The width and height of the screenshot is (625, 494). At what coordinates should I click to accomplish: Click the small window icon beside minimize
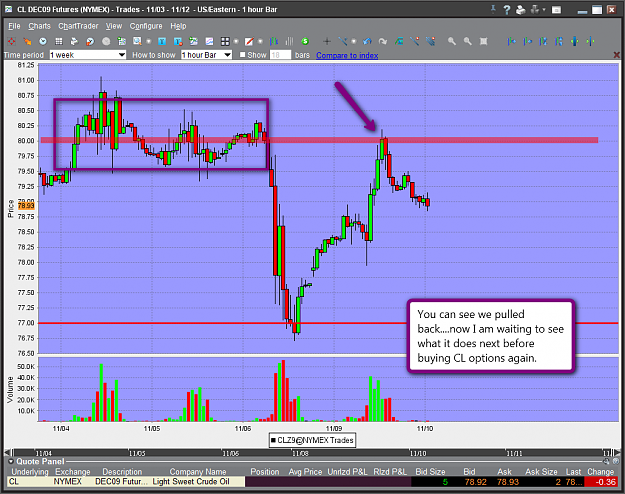click(x=556, y=10)
